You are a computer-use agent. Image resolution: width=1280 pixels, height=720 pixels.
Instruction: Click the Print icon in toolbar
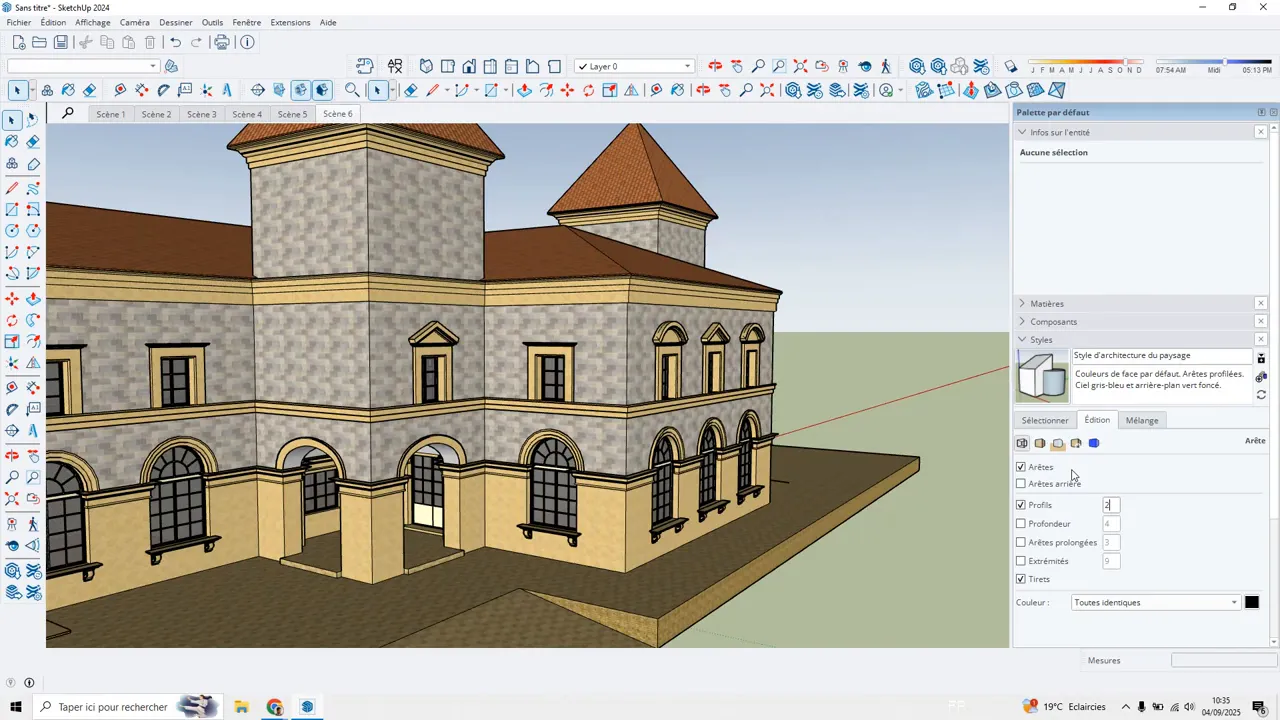222,42
